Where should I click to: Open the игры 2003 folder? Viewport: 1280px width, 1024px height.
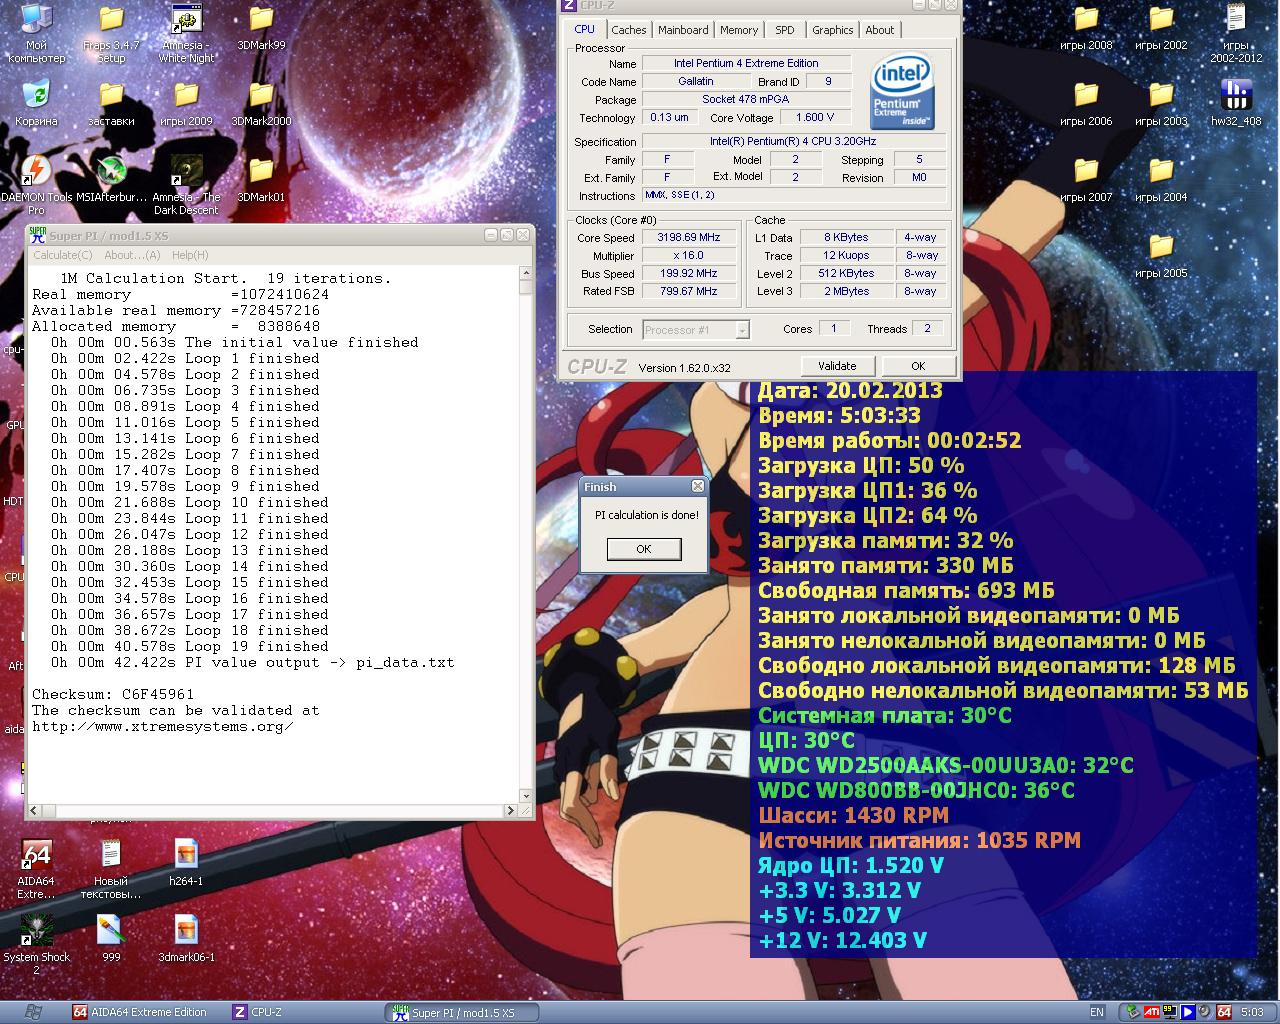(x=1161, y=103)
